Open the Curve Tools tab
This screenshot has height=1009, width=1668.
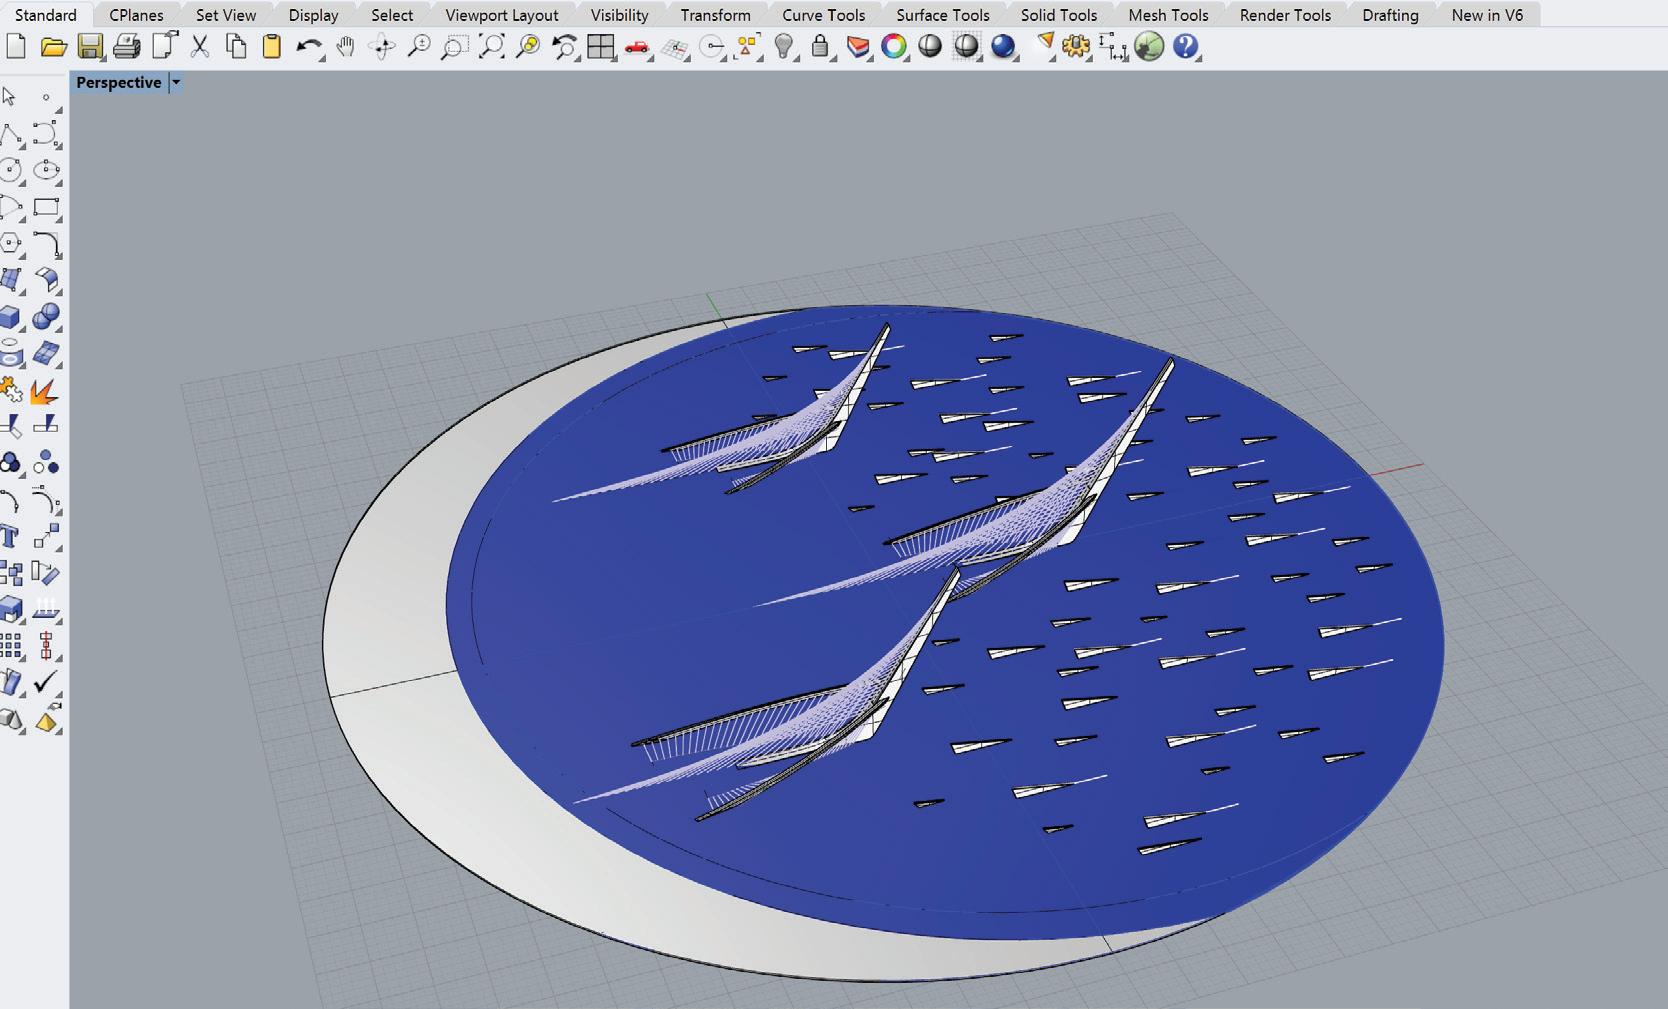tap(824, 15)
